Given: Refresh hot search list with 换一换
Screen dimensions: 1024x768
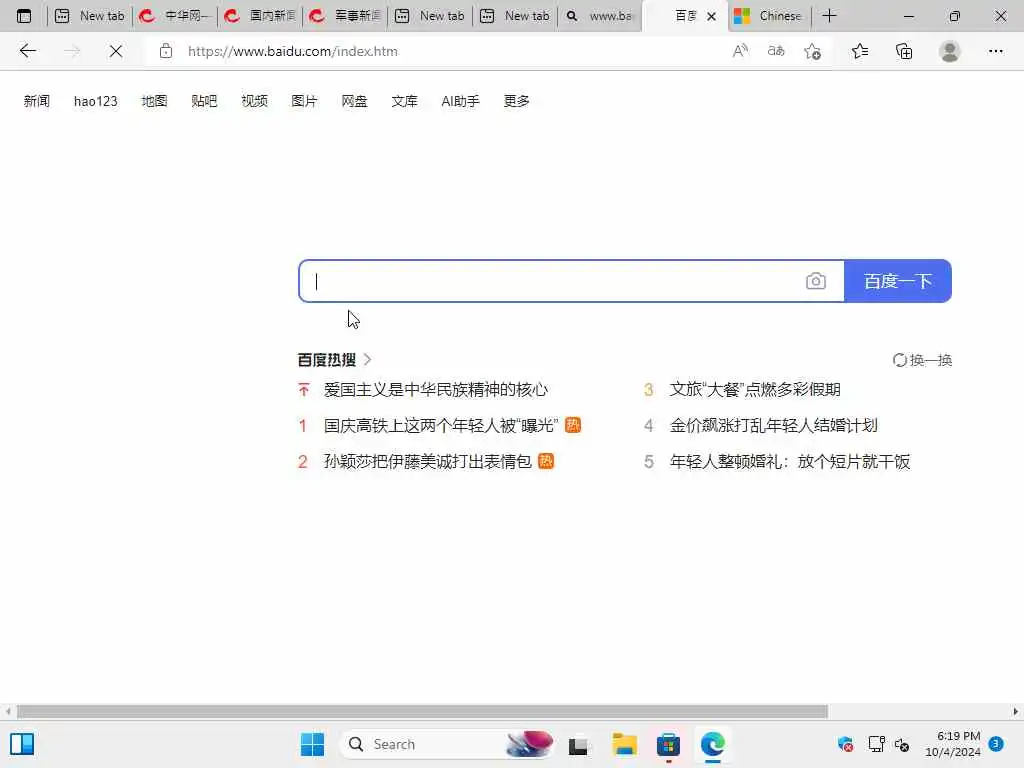Looking at the screenshot, I should pos(922,360).
